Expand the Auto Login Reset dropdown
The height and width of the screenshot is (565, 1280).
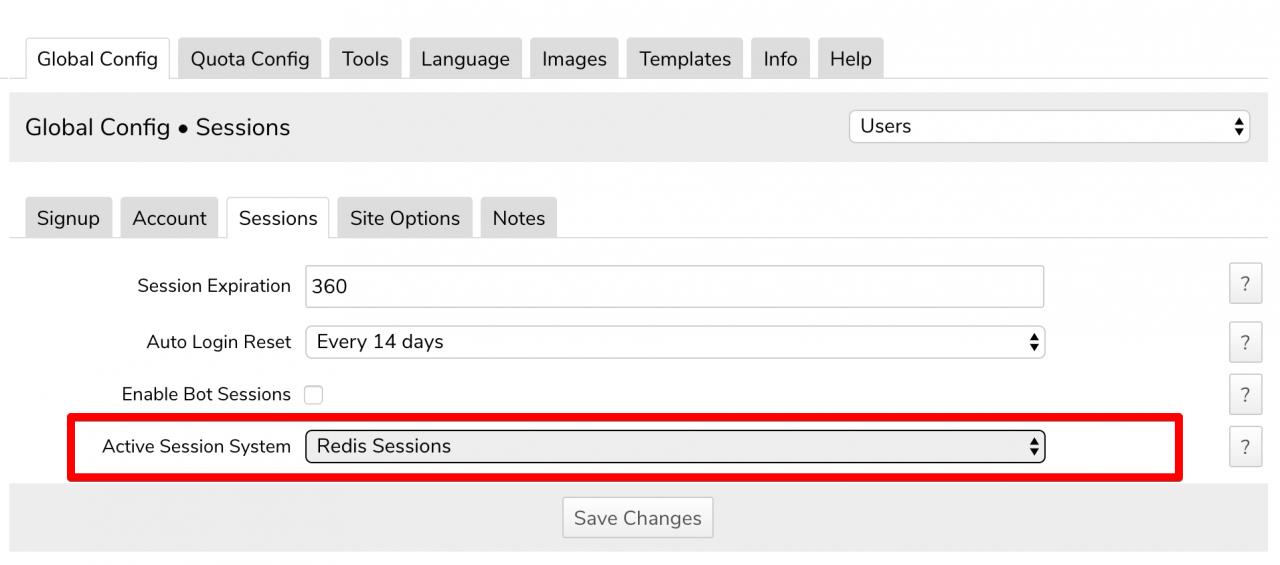[x=675, y=342]
